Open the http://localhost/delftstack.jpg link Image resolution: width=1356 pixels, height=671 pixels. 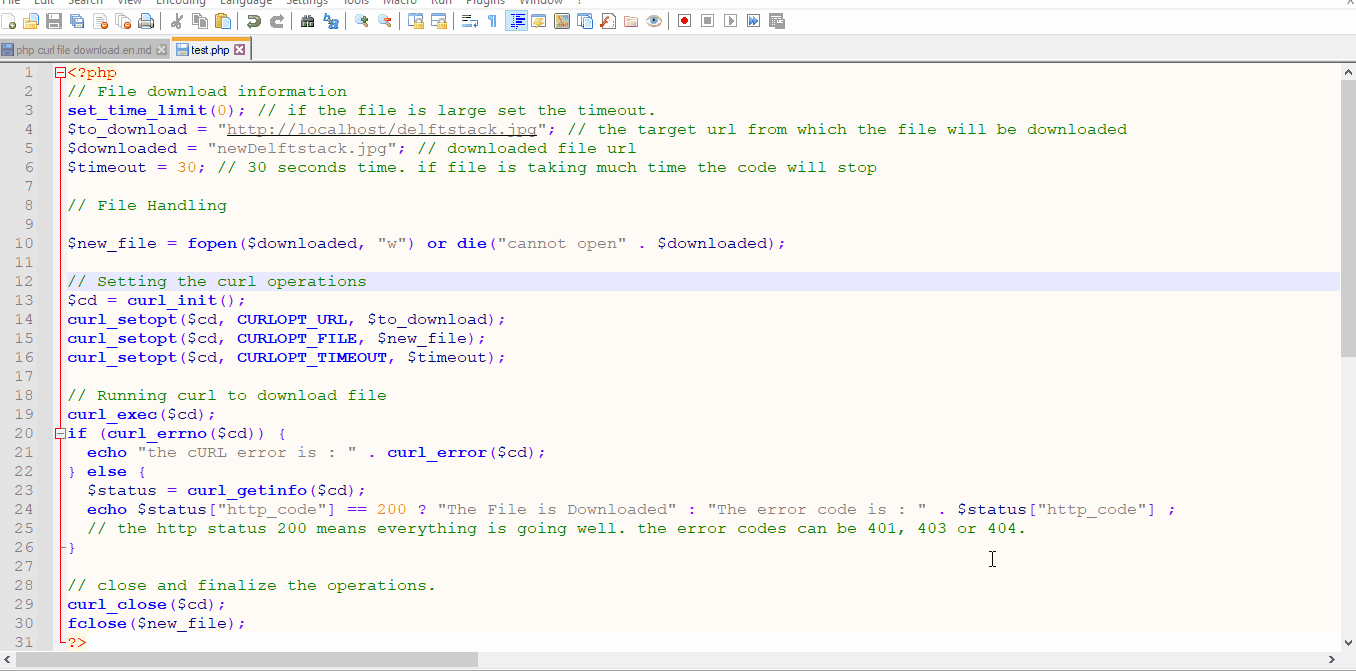tap(383, 129)
